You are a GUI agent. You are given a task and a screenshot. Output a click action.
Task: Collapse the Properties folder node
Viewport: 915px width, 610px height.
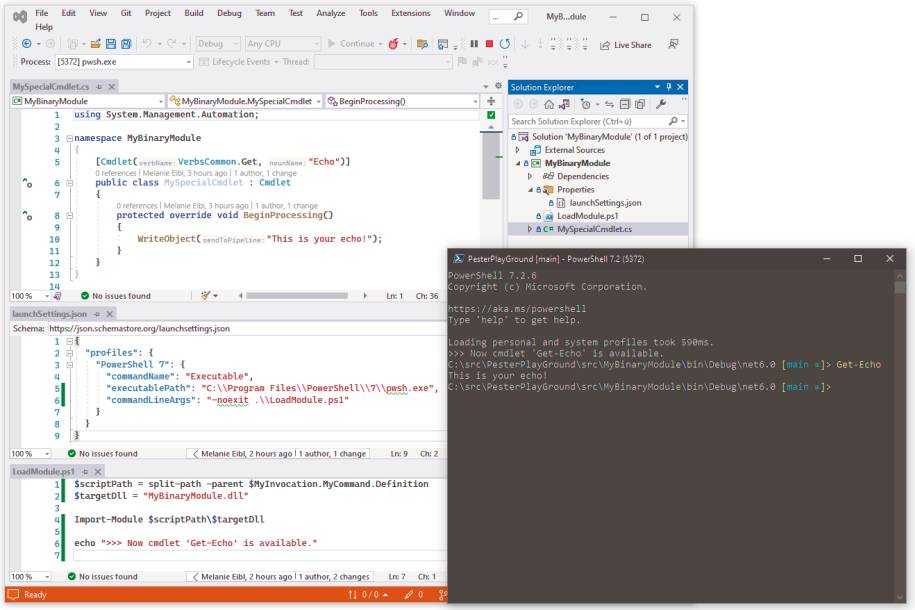(x=530, y=190)
